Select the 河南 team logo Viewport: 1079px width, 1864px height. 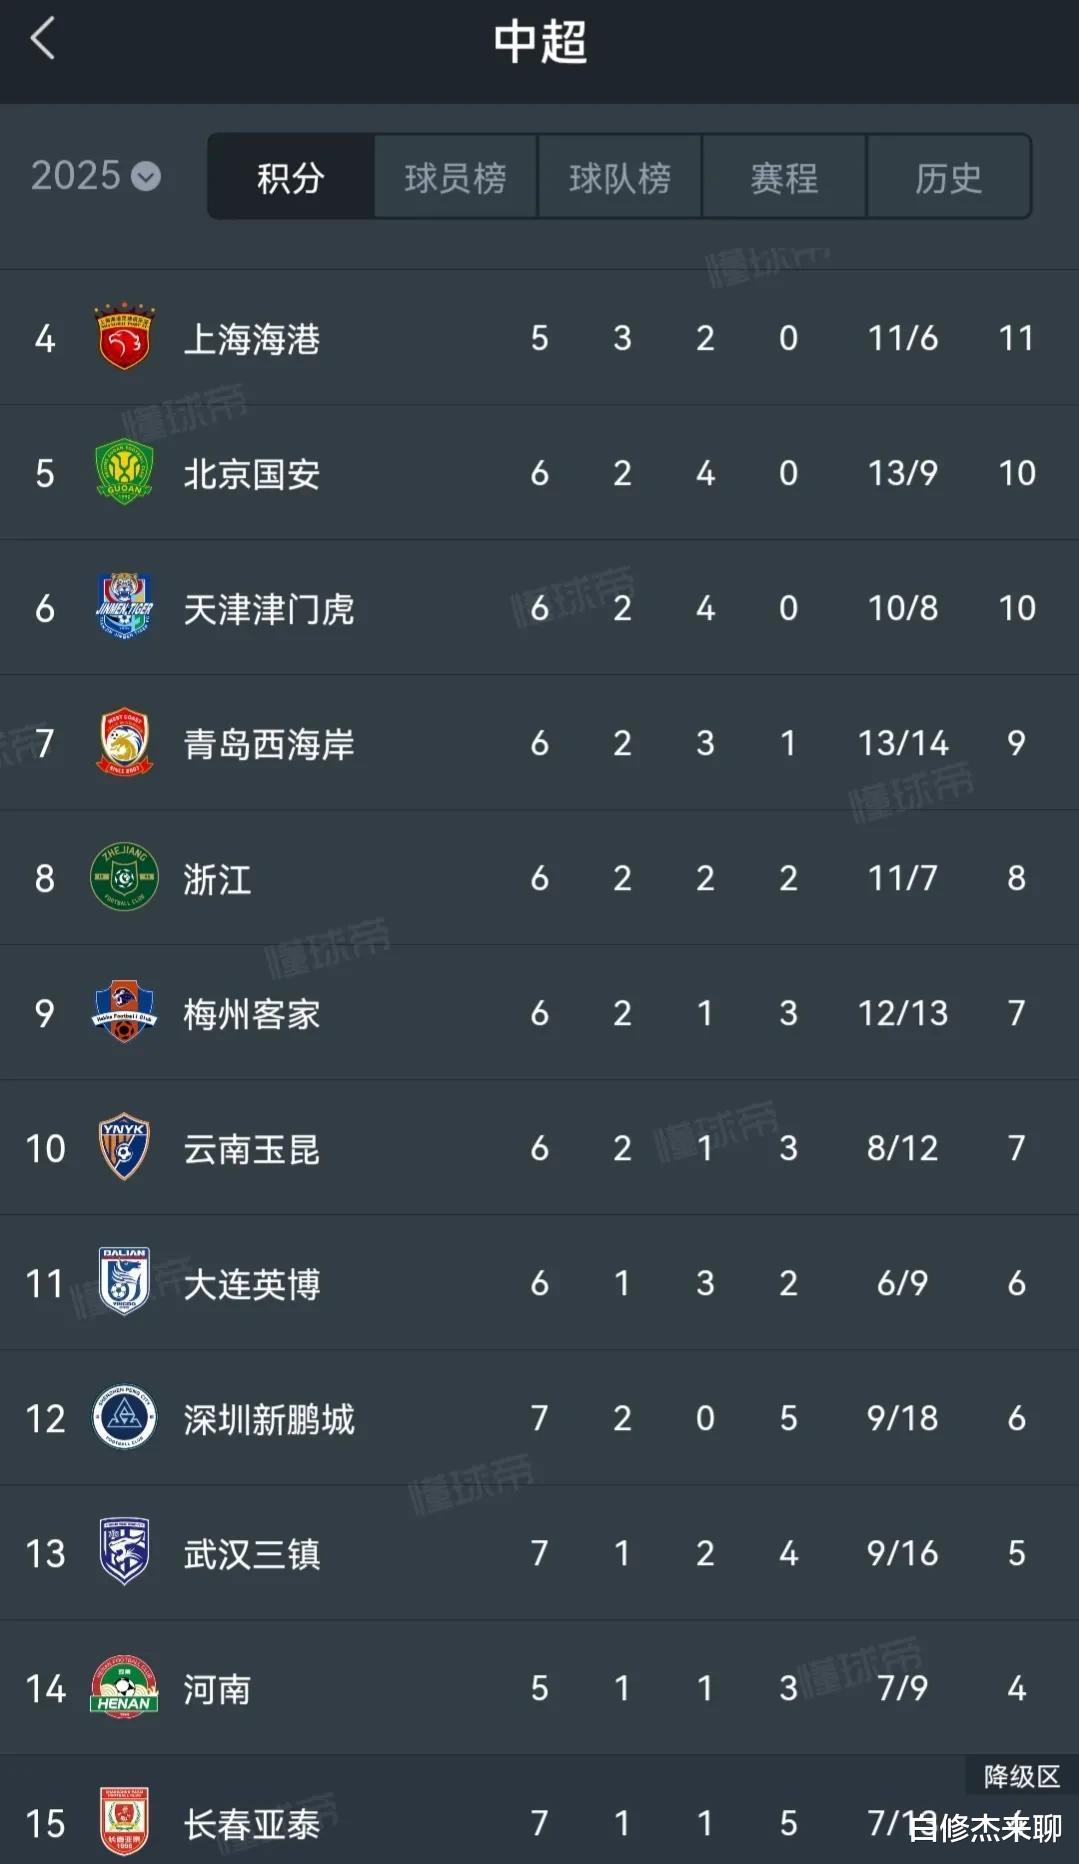tap(124, 1688)
